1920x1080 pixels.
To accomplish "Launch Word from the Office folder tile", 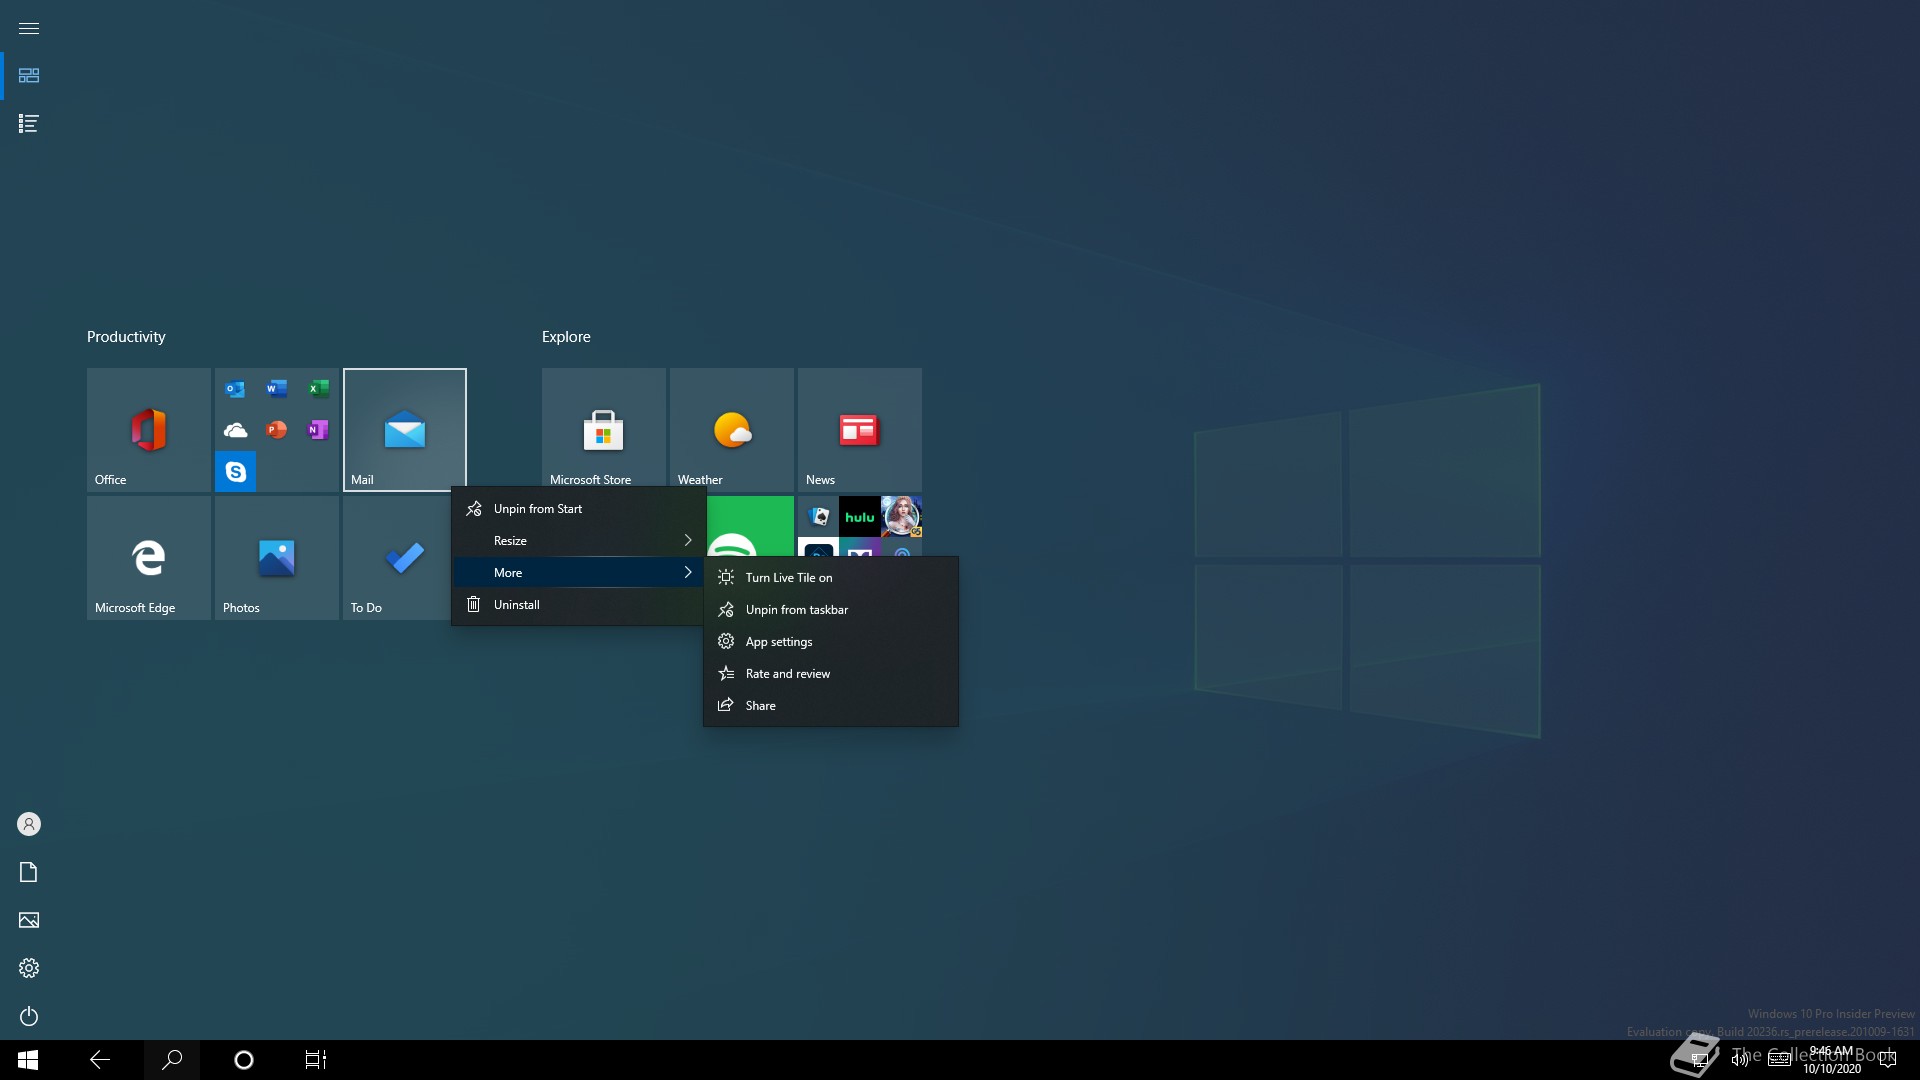I will [277, 389].
